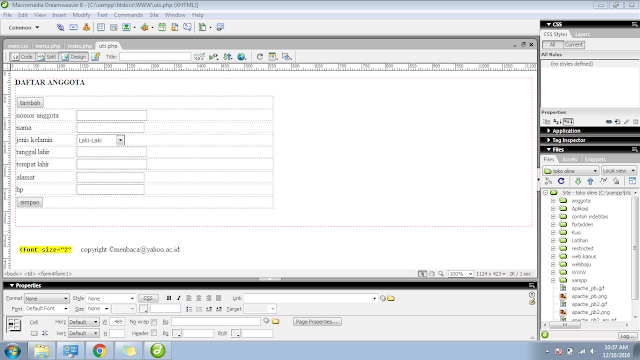
Task: Open the Vert alignment dropdown
Action: pos(83,333)
